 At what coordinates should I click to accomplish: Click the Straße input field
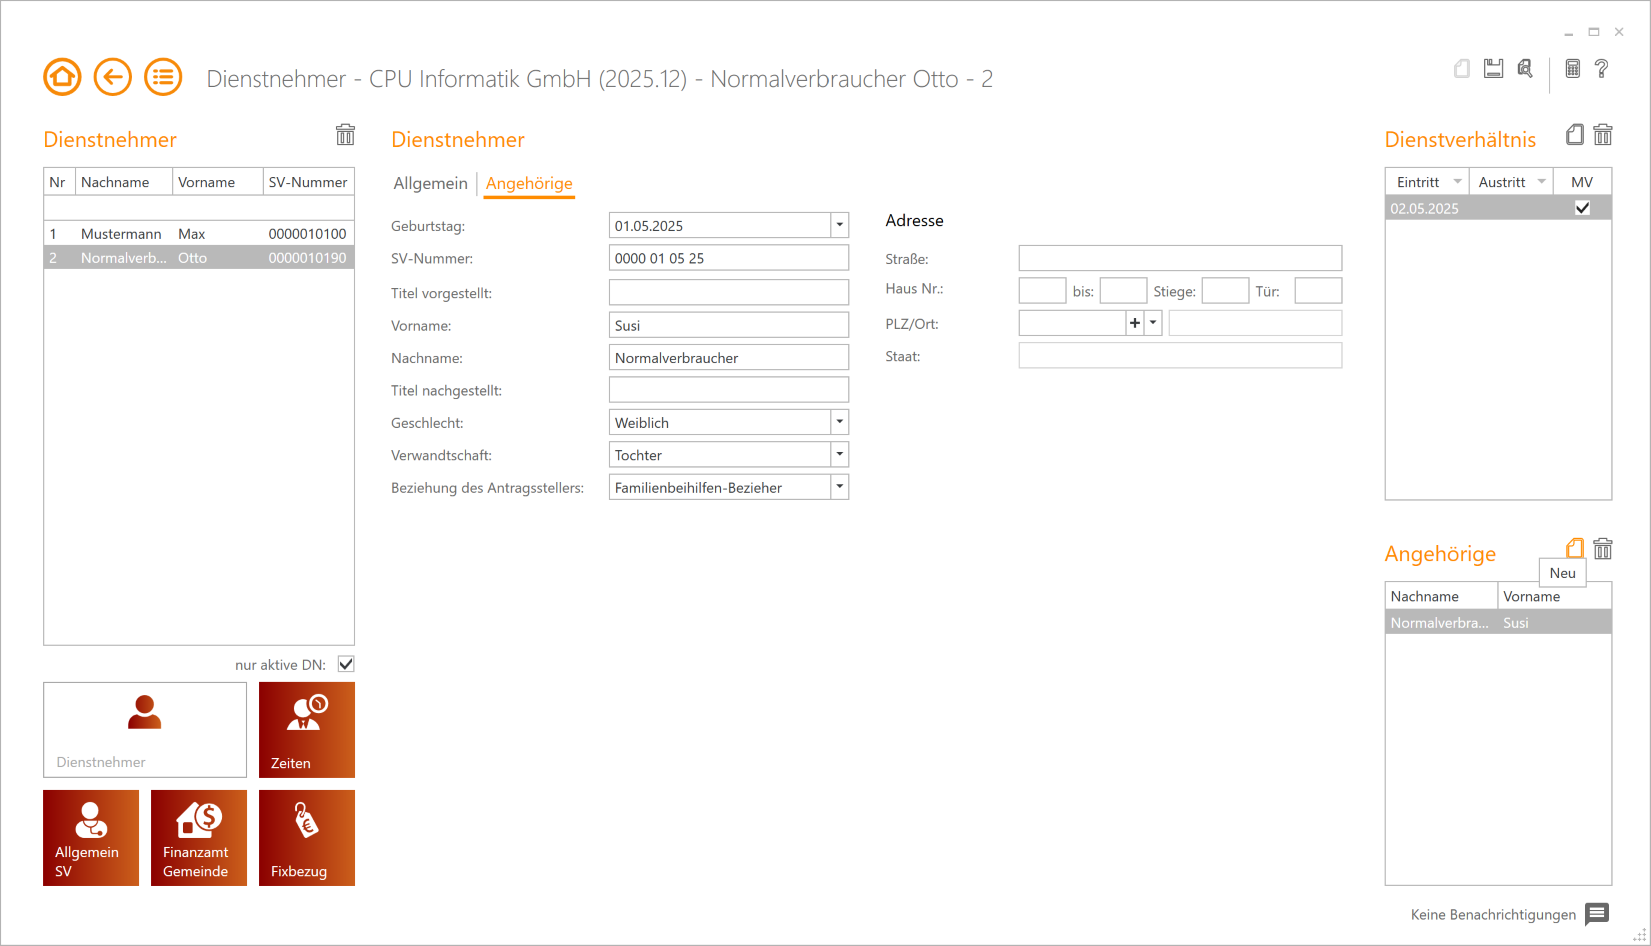(1180, 258)
